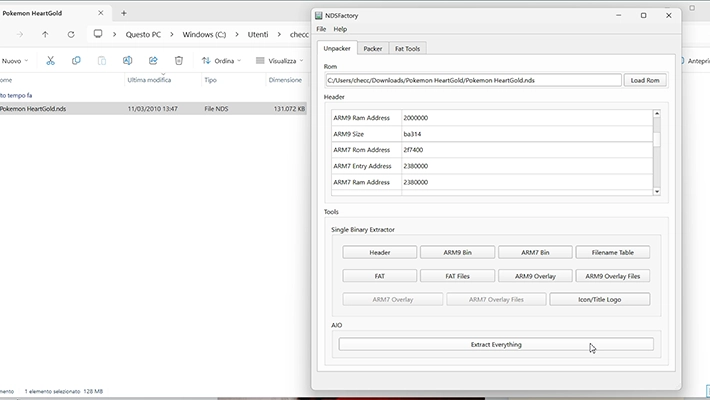Open a new File Explorer tab with plus

(124, 13)
